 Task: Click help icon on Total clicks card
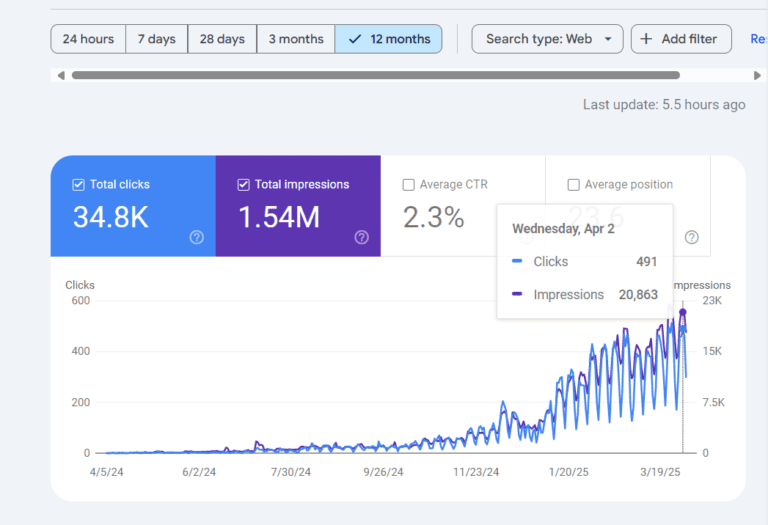pos(197,237)
